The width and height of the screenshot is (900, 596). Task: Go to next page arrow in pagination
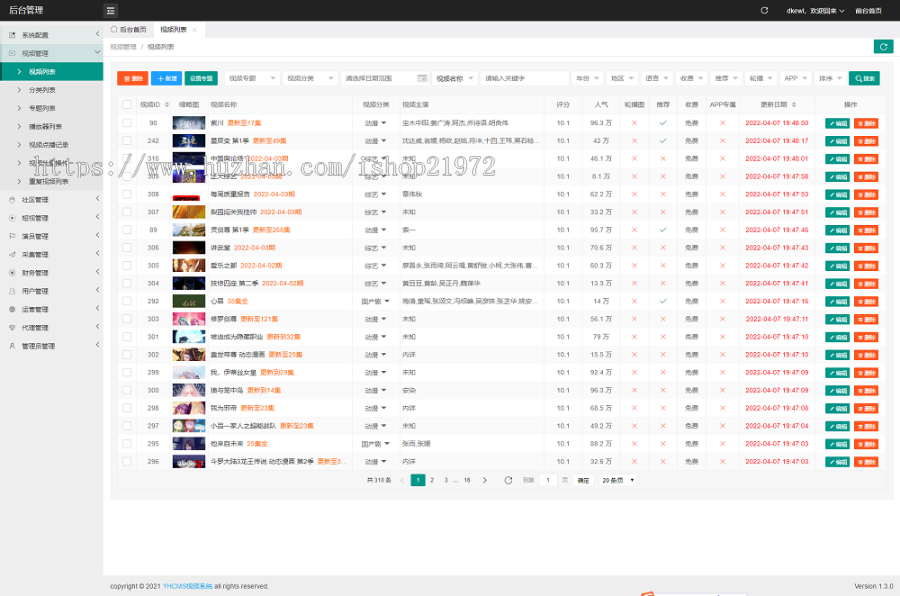(x=484, y=480)
